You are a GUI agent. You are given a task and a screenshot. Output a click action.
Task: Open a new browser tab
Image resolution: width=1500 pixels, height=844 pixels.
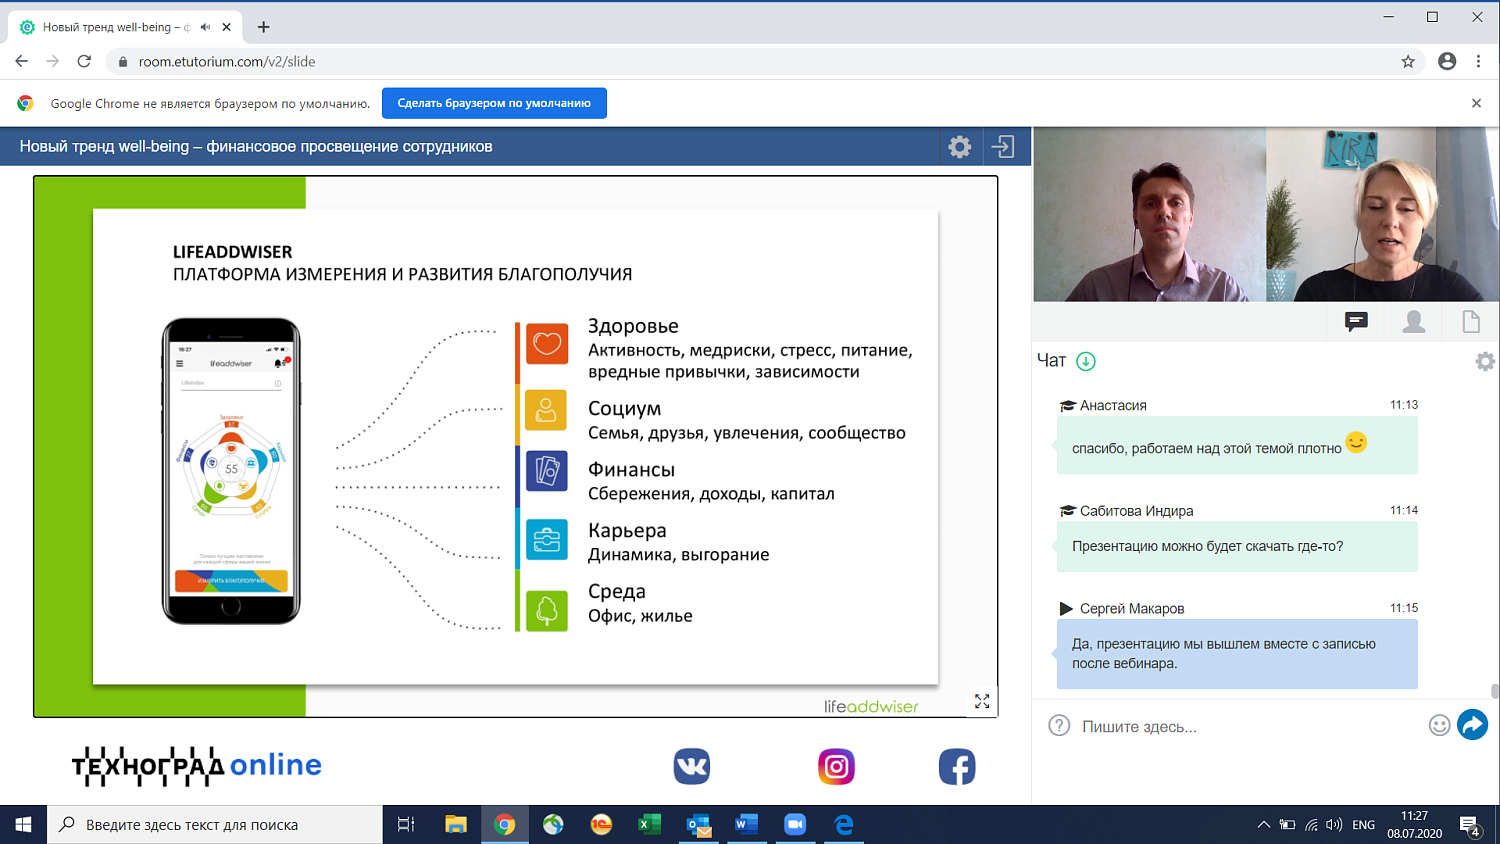pyautogui.click(x=263, y=27)
